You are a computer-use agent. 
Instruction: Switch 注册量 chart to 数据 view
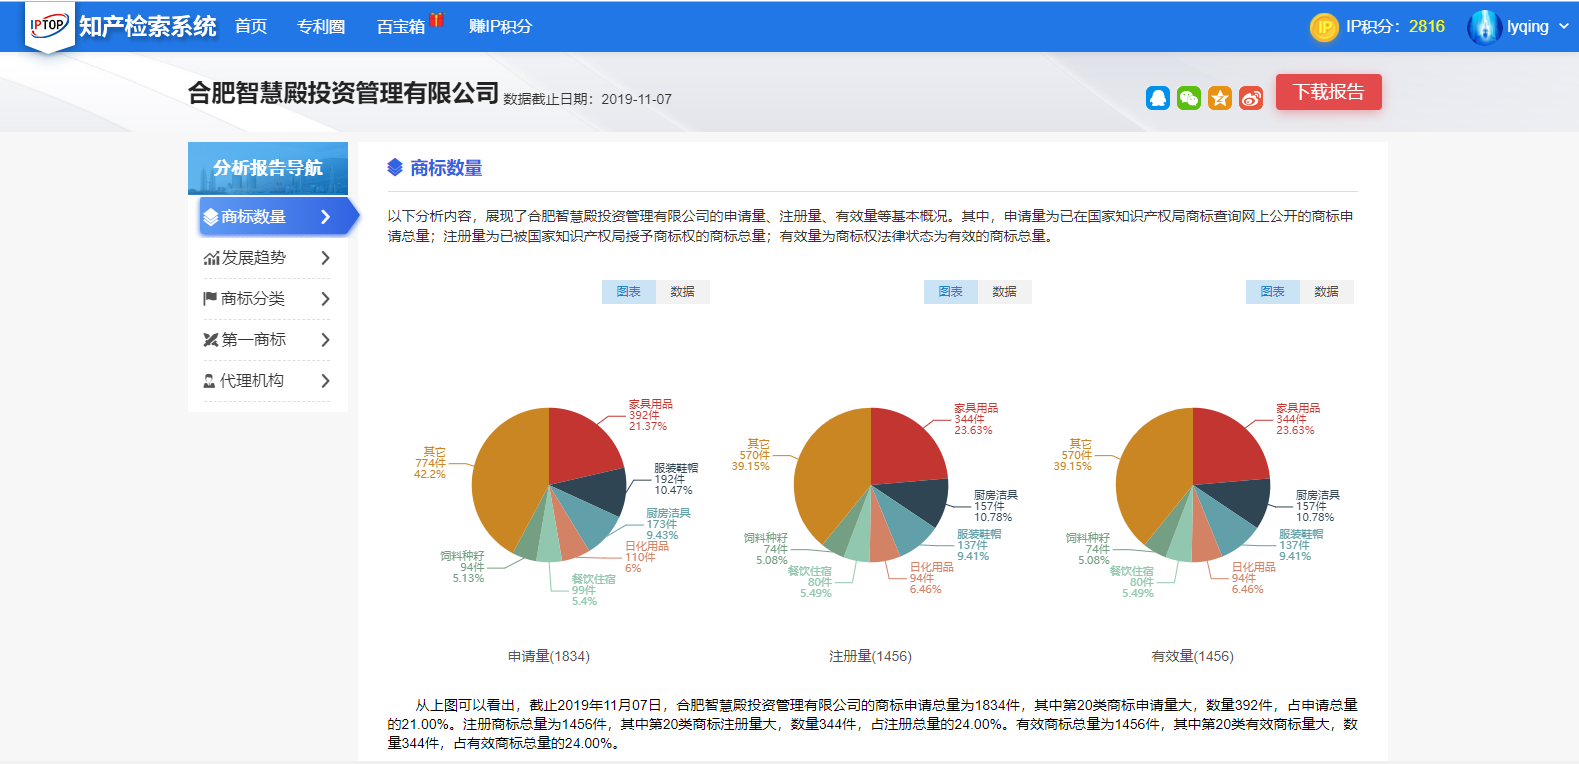tap(1004, 292)
